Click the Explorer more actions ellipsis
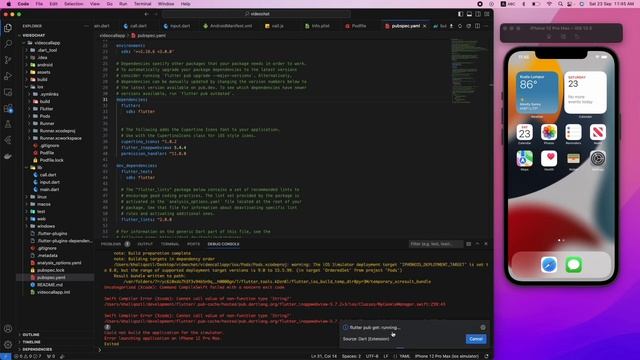 pos(86,26)
